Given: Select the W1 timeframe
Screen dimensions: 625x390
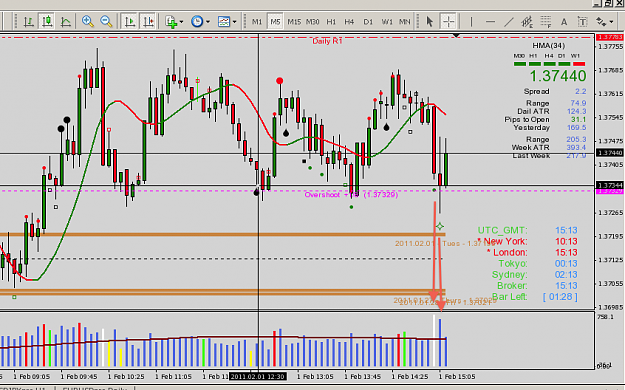Looking at the screenshot, I should coord(387,22).
